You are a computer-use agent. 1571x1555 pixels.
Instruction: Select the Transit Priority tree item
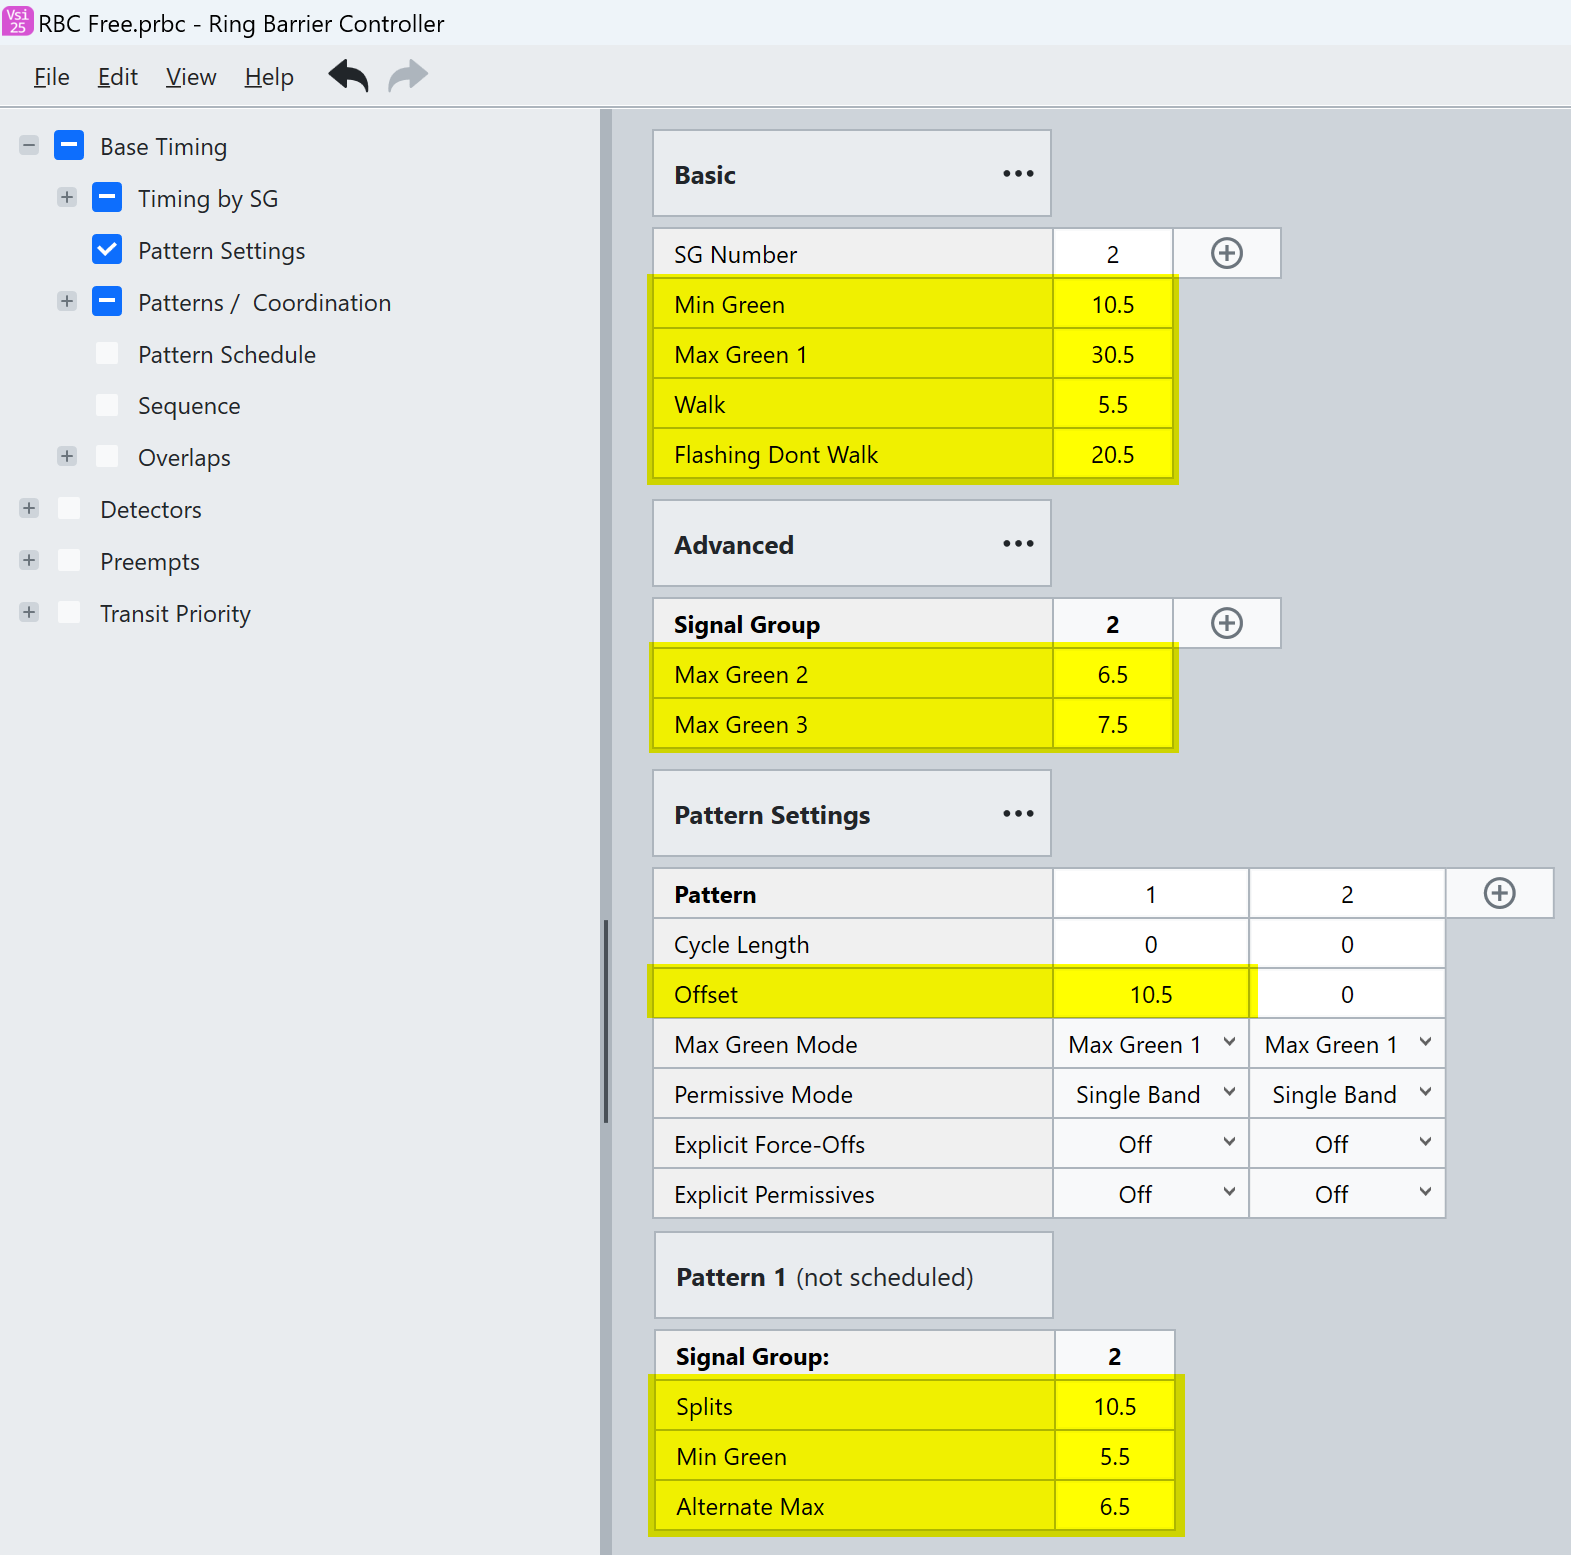[175, 614]
